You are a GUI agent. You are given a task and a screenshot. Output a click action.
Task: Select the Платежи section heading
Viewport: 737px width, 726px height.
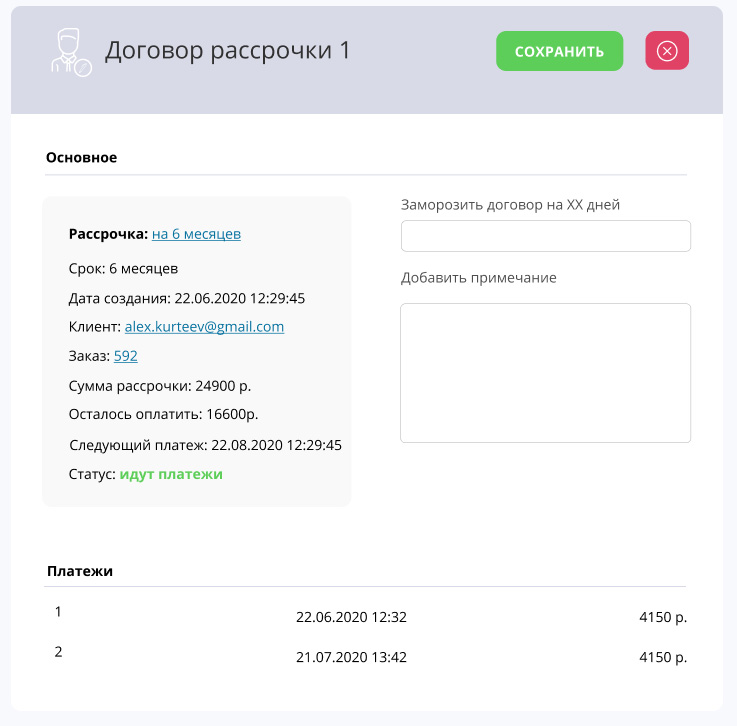(x=80, y=571)
